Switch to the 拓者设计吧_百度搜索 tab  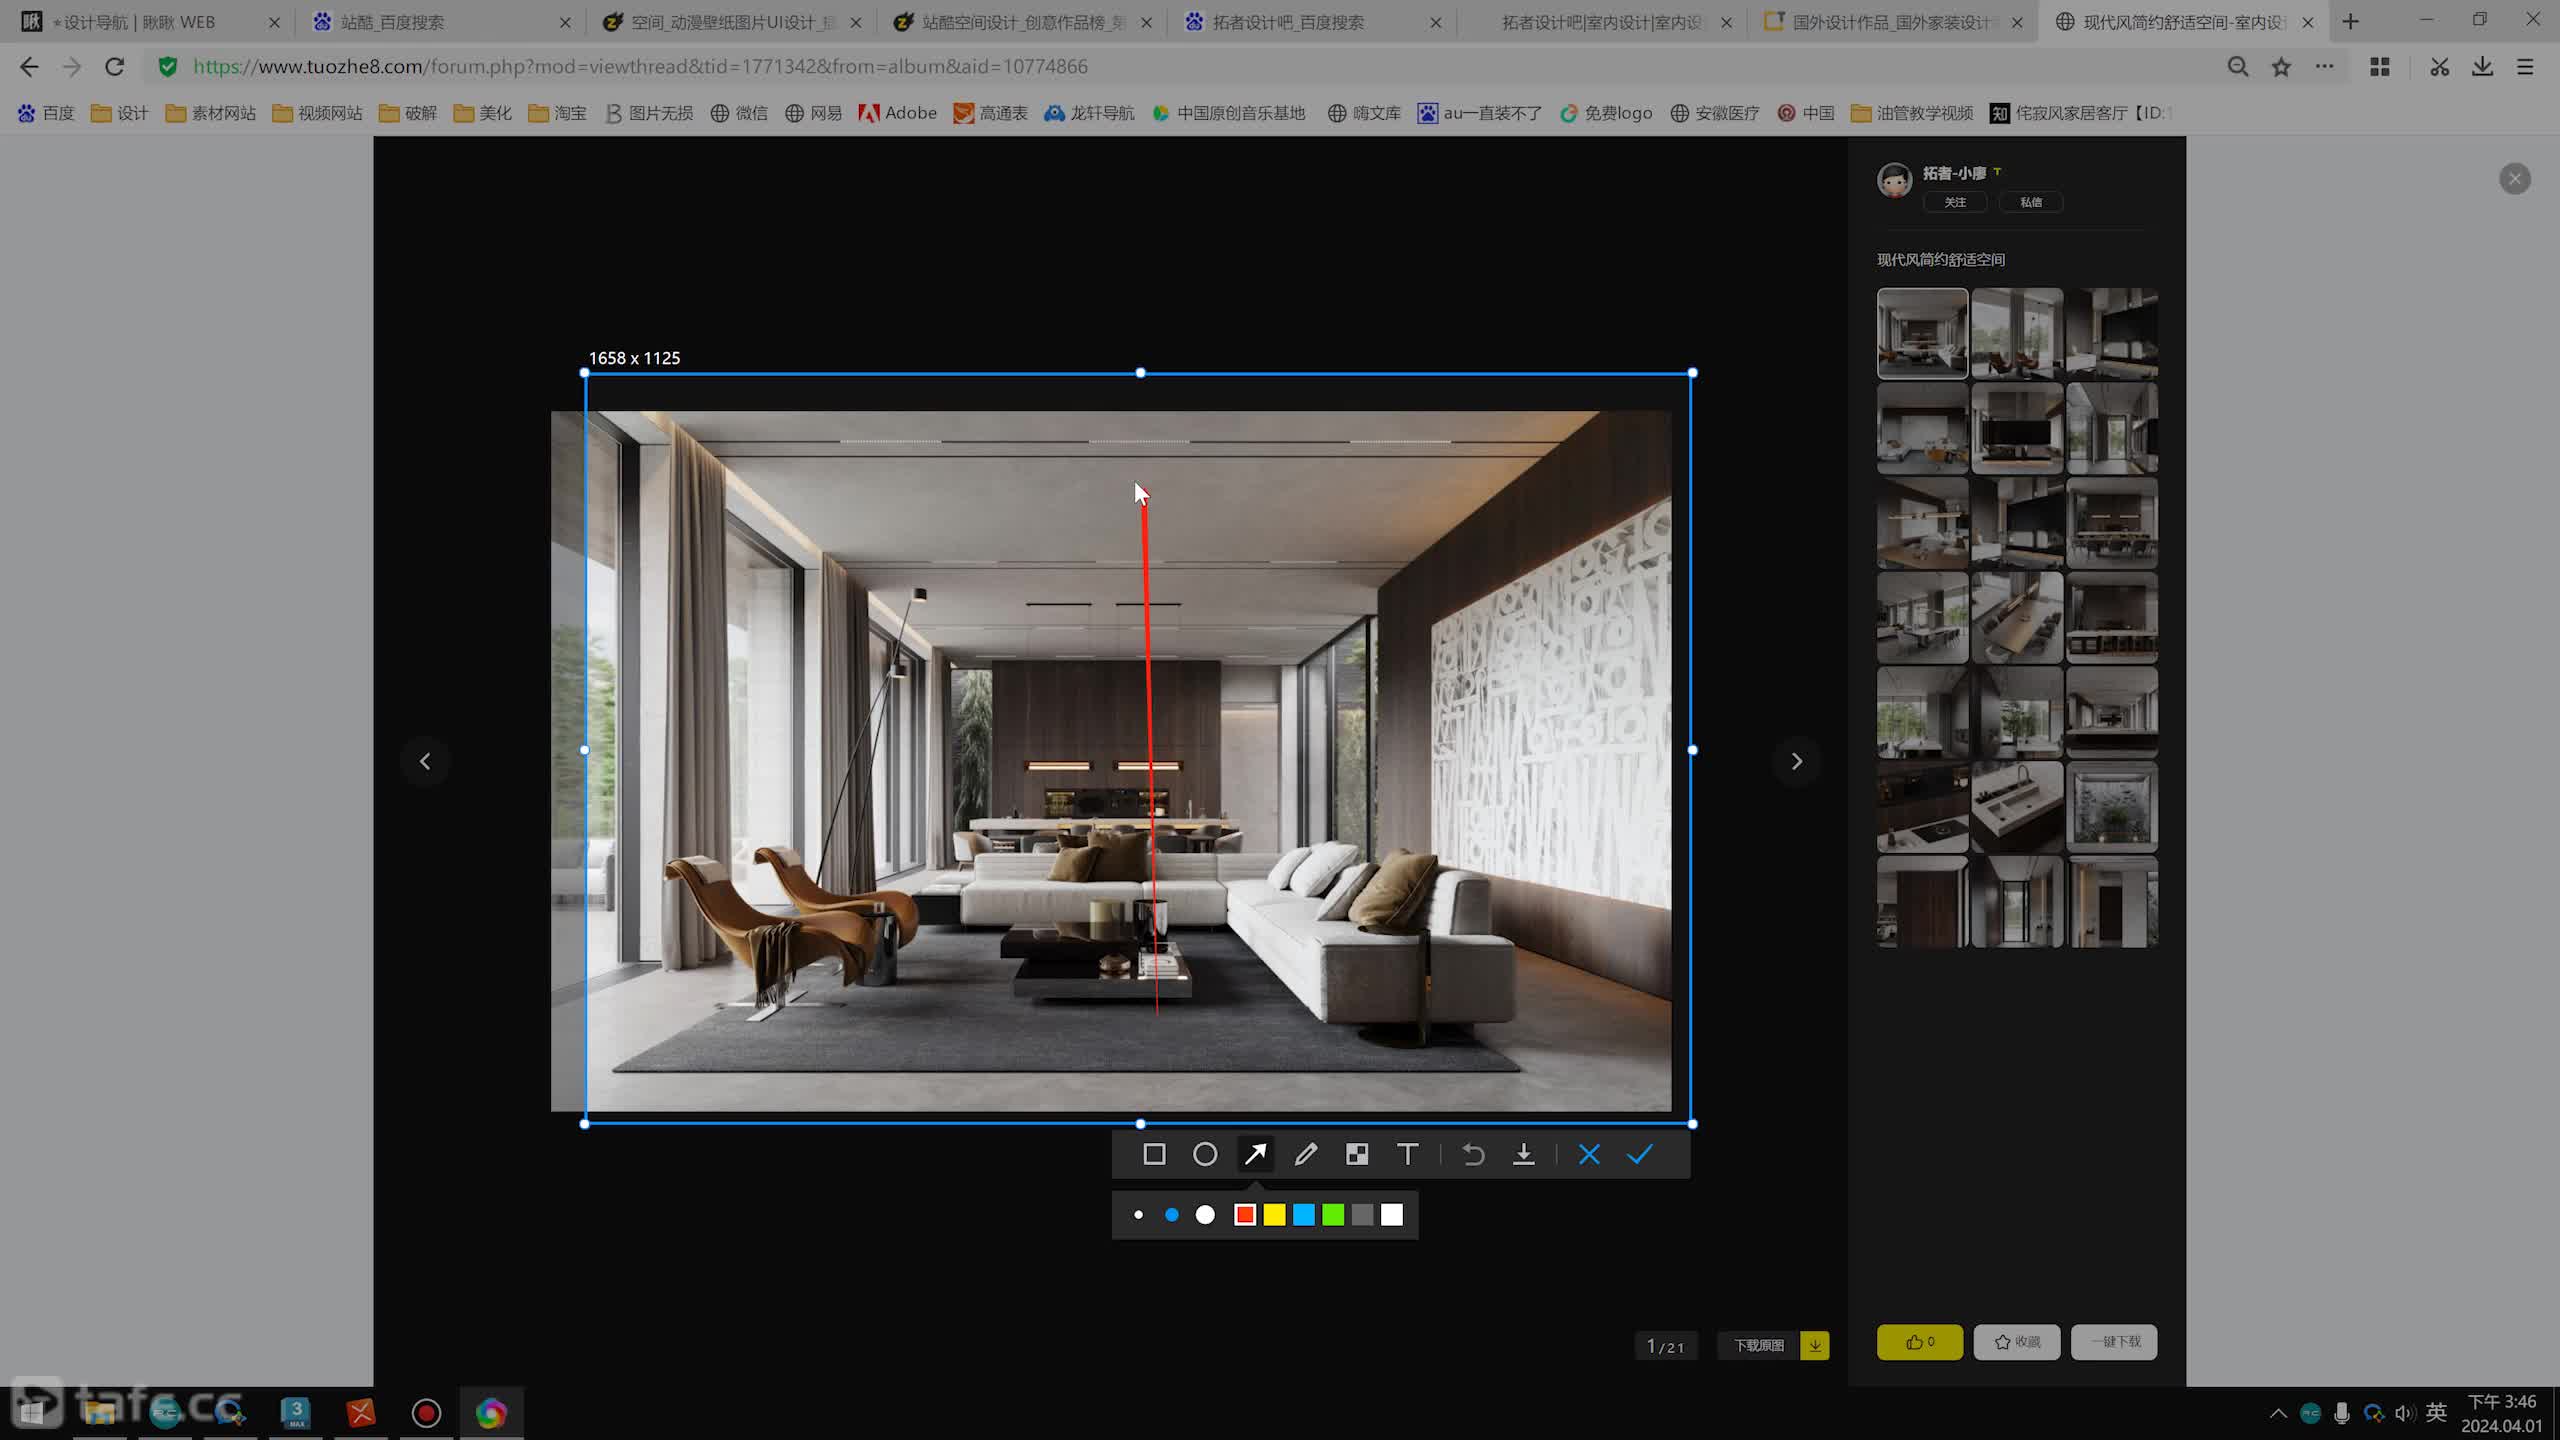(x=1310, y=22)
